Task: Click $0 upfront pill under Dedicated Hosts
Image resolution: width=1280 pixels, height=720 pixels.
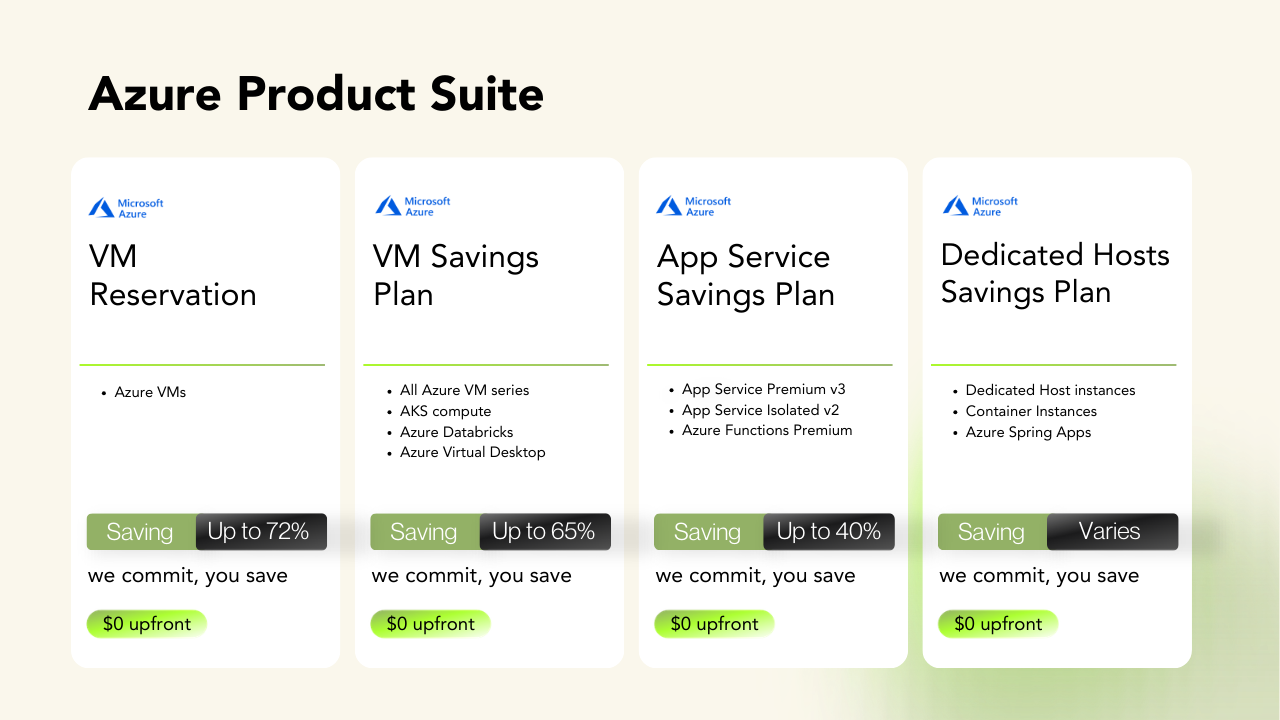Action: [998, 624]
